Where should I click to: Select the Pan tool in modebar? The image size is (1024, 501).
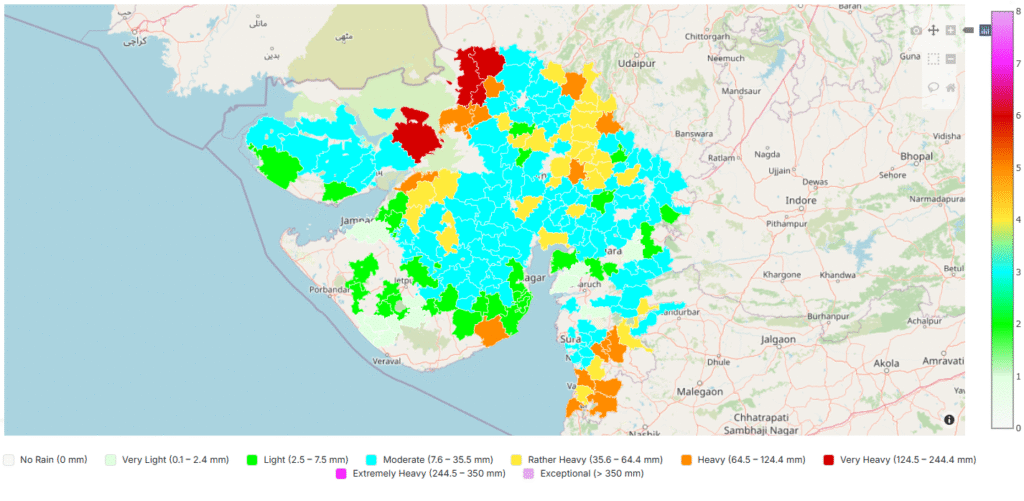pyautogui.click(x=933, y=31)
